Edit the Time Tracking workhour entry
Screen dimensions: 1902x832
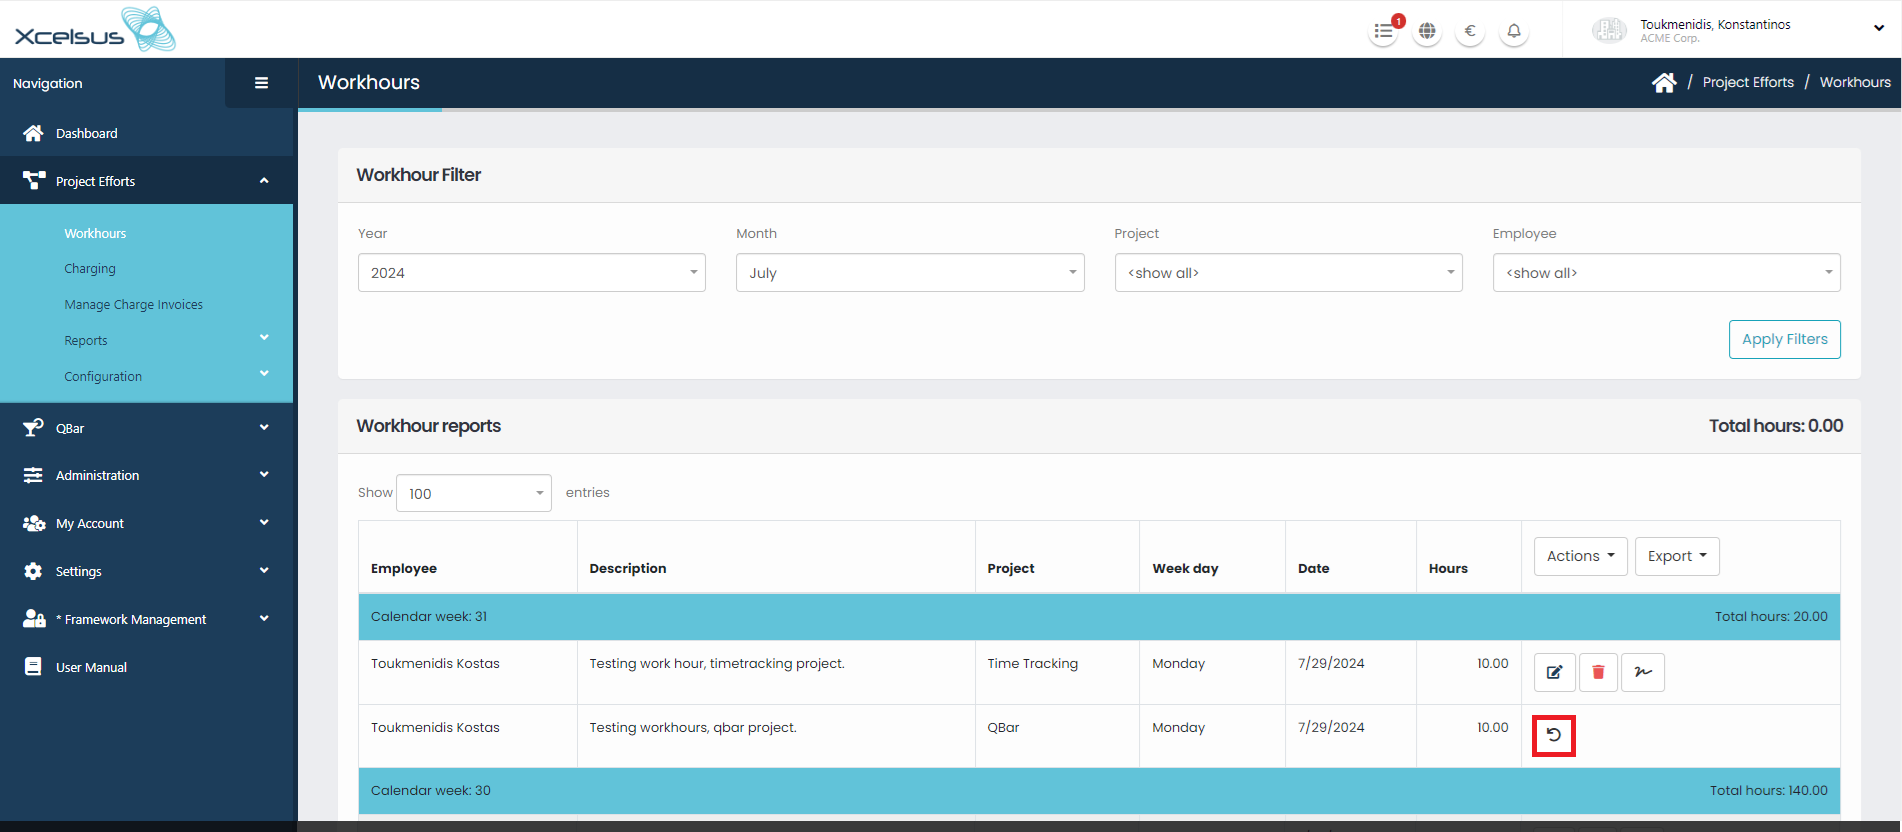(1554, 672)
